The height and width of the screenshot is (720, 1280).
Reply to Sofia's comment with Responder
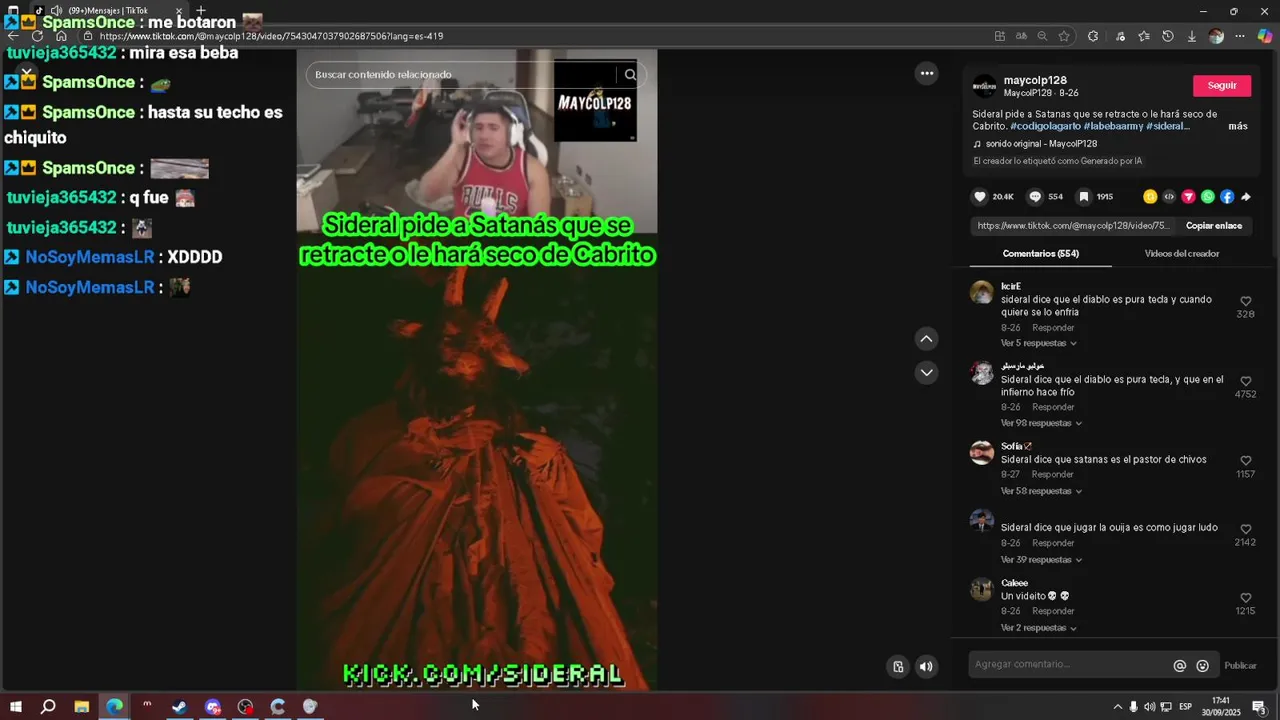(1053, 475)
